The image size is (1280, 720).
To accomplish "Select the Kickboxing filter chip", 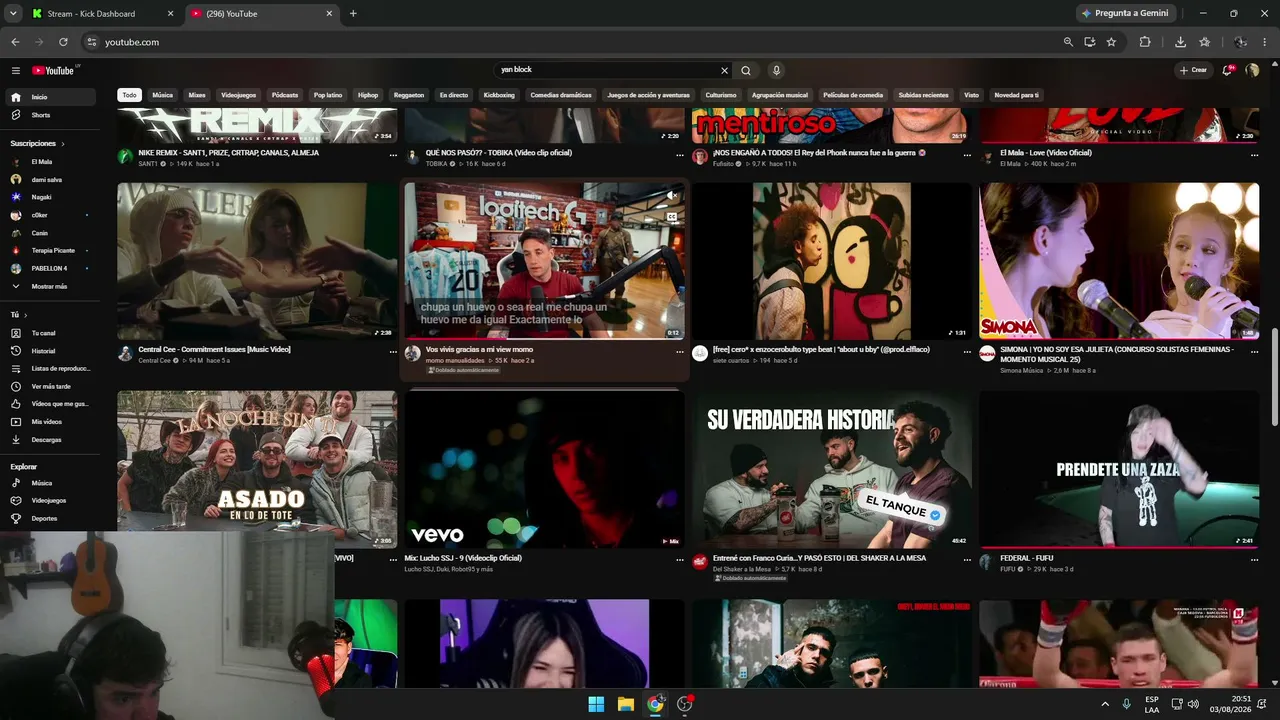I will coord(499,95).
